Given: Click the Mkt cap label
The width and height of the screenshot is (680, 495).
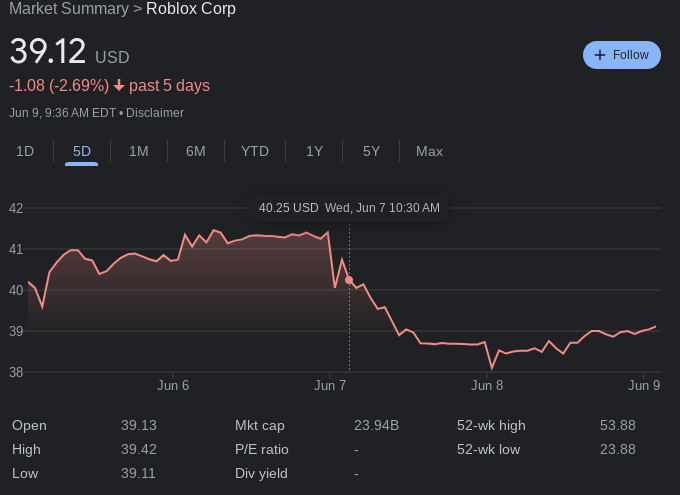Looking at the screenshot, I should (260, 425).
